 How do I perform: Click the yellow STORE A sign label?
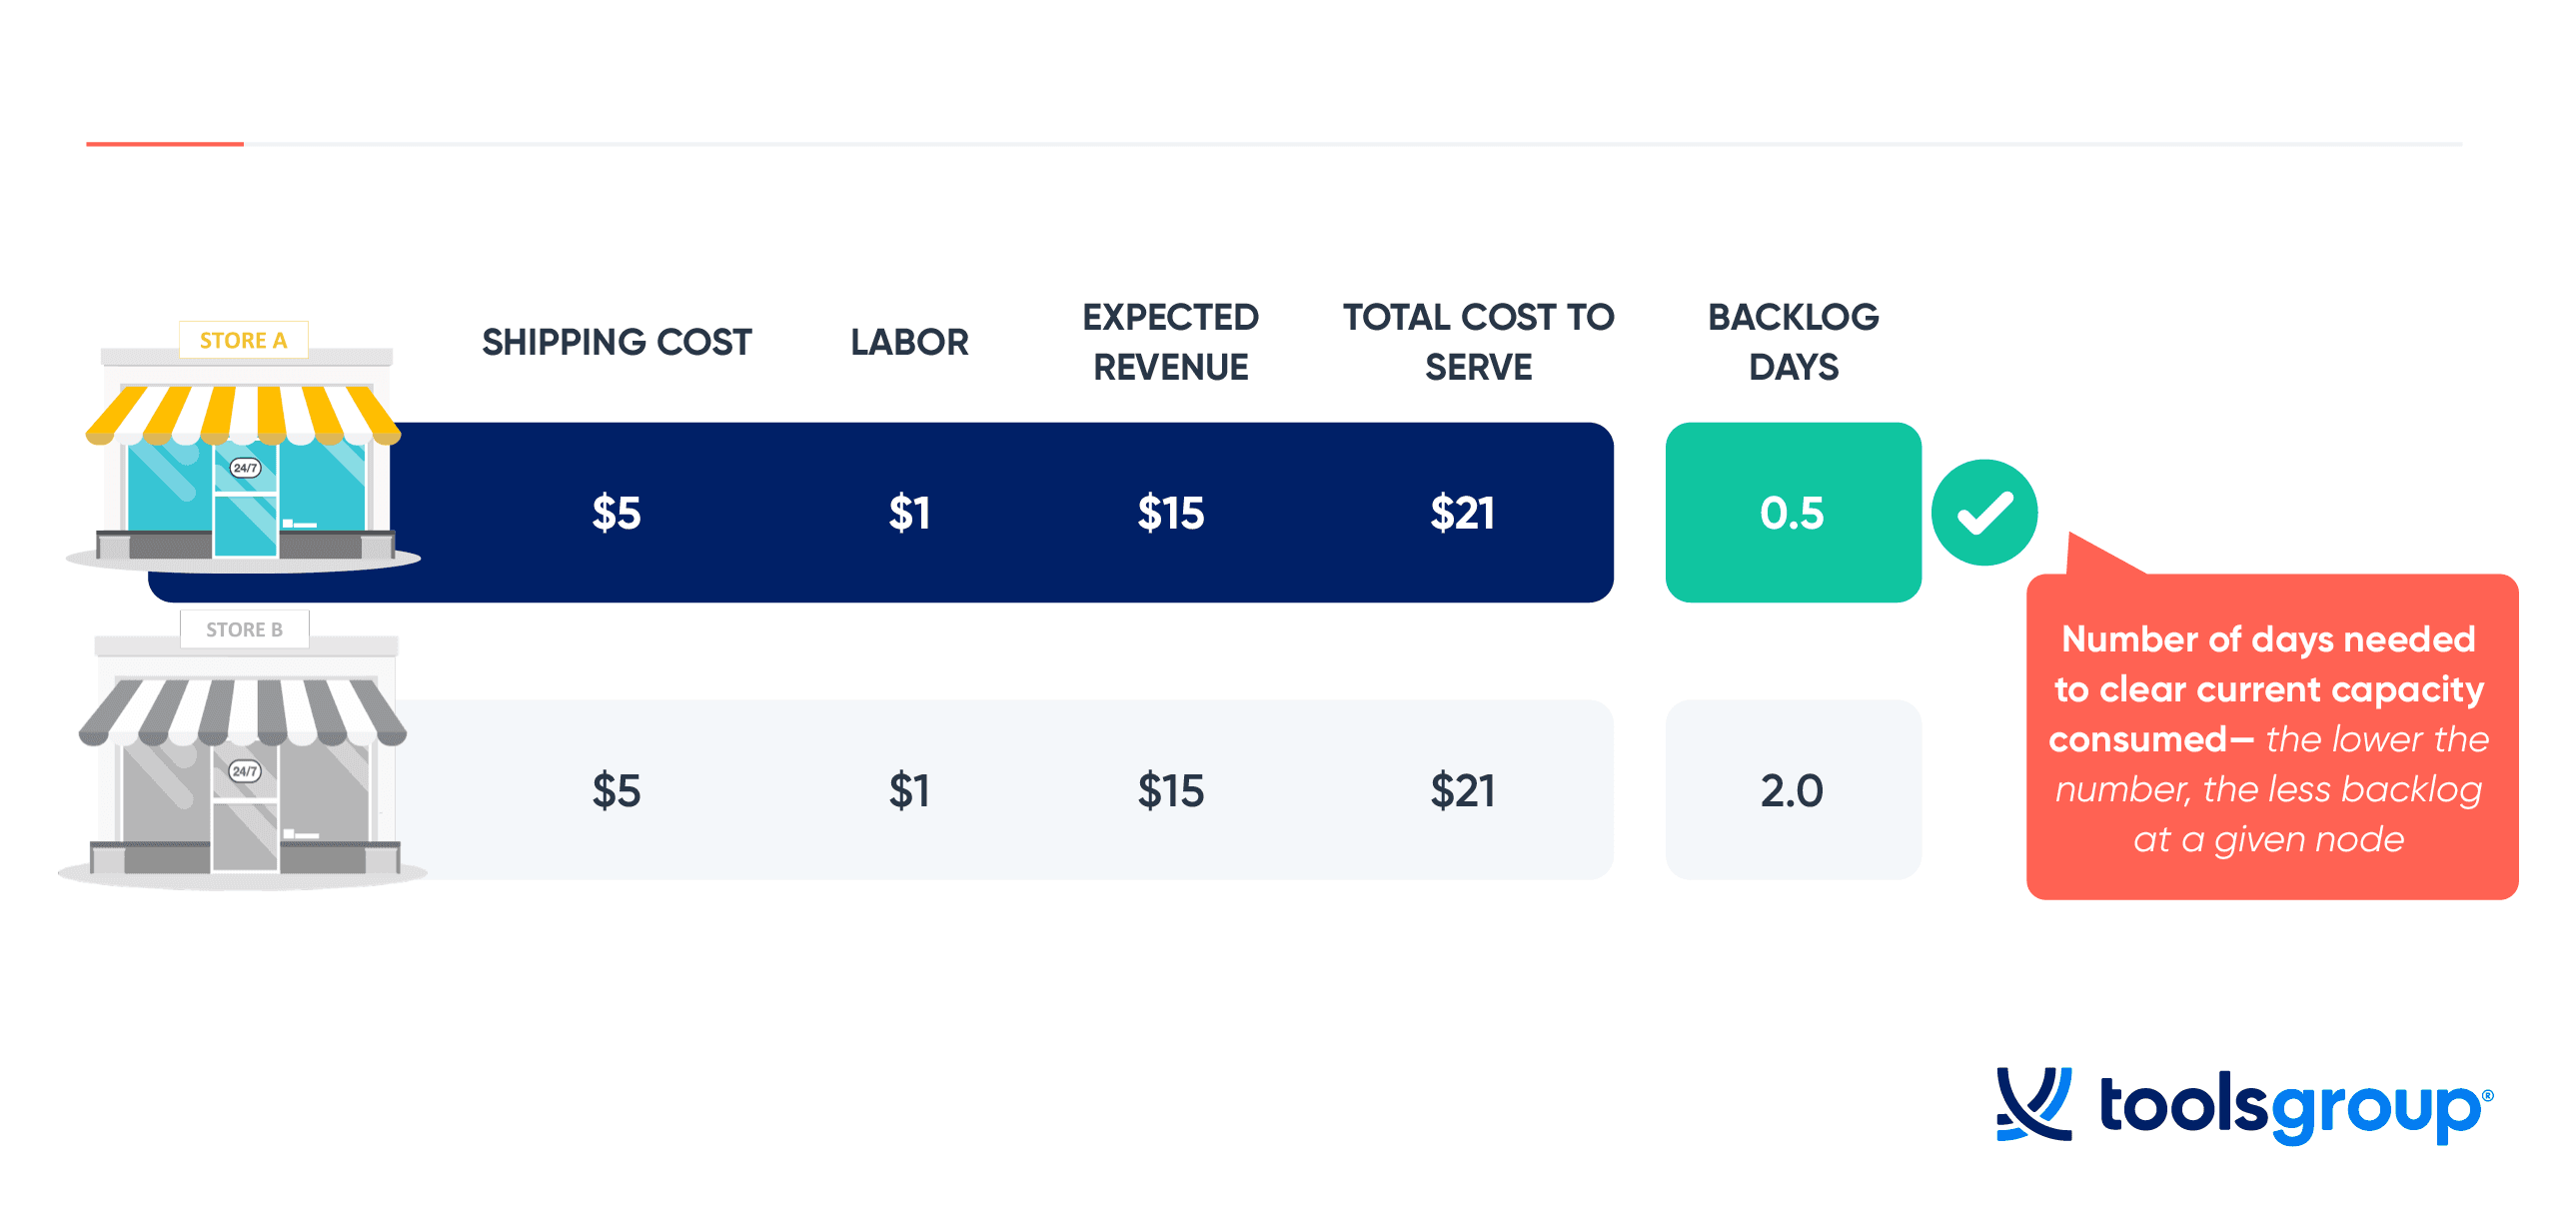point(243,340)
